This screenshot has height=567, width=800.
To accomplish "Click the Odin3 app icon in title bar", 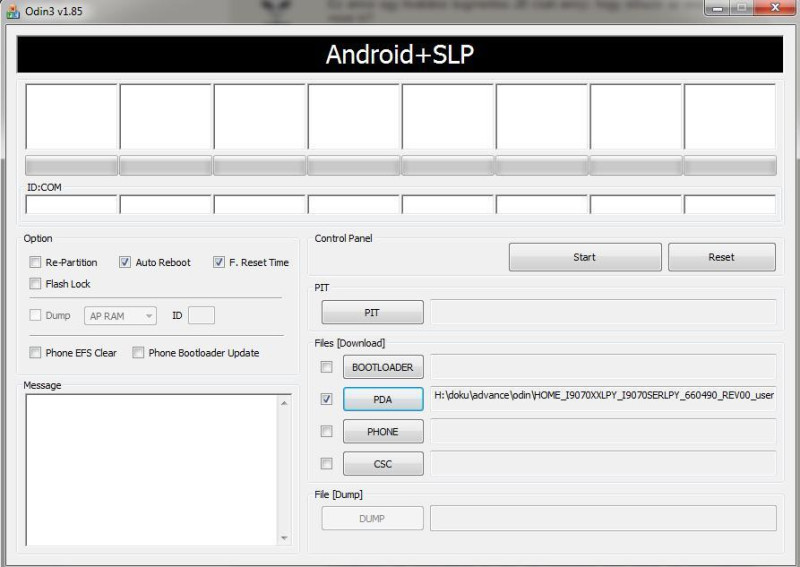I will [x=12, y=11].
